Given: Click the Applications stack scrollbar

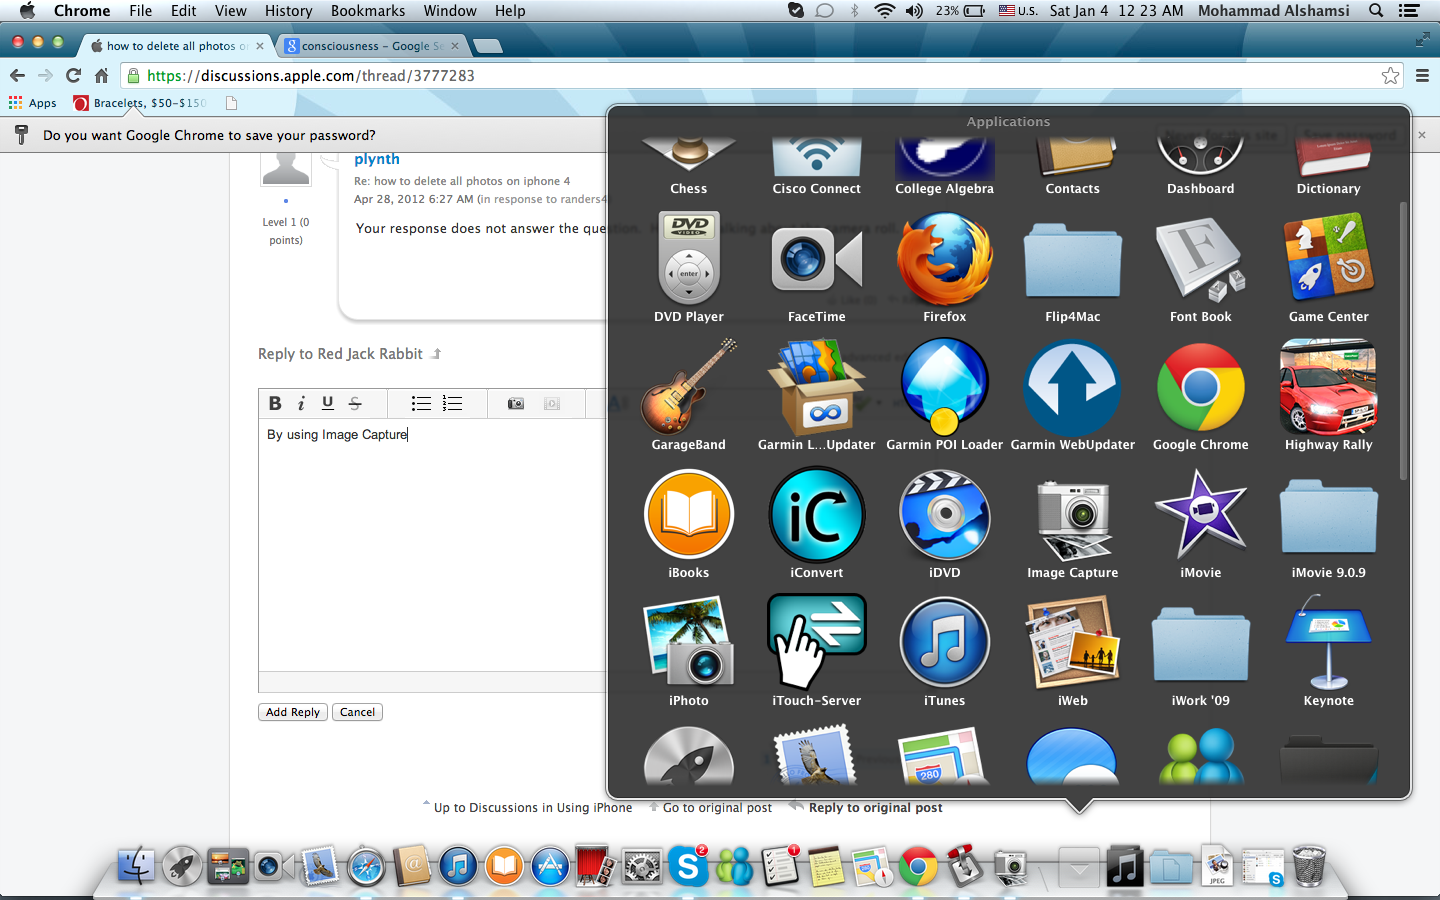Looking at the screenshot, I should pos(1403,340).
